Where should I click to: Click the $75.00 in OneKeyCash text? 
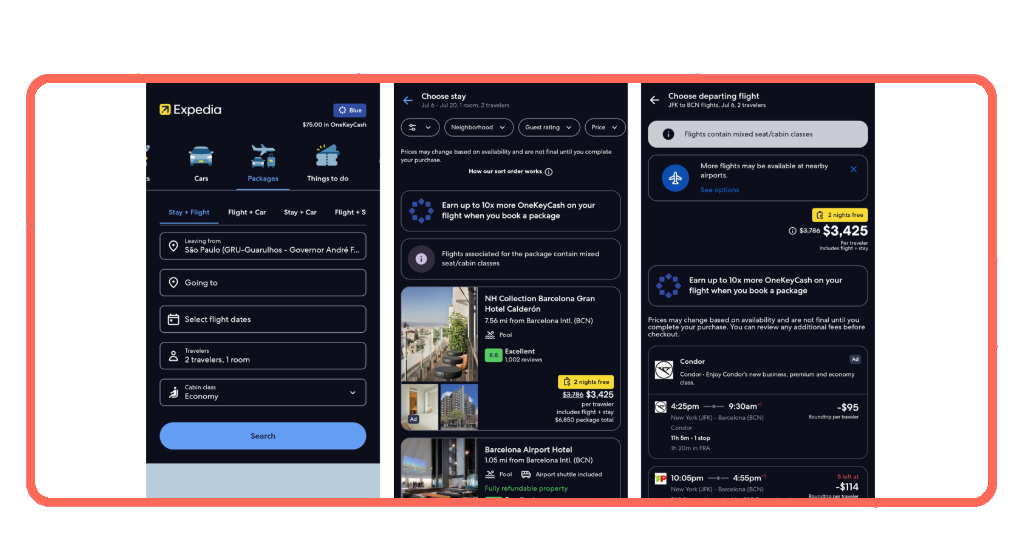pyautogui.click(x=334, y=125)
